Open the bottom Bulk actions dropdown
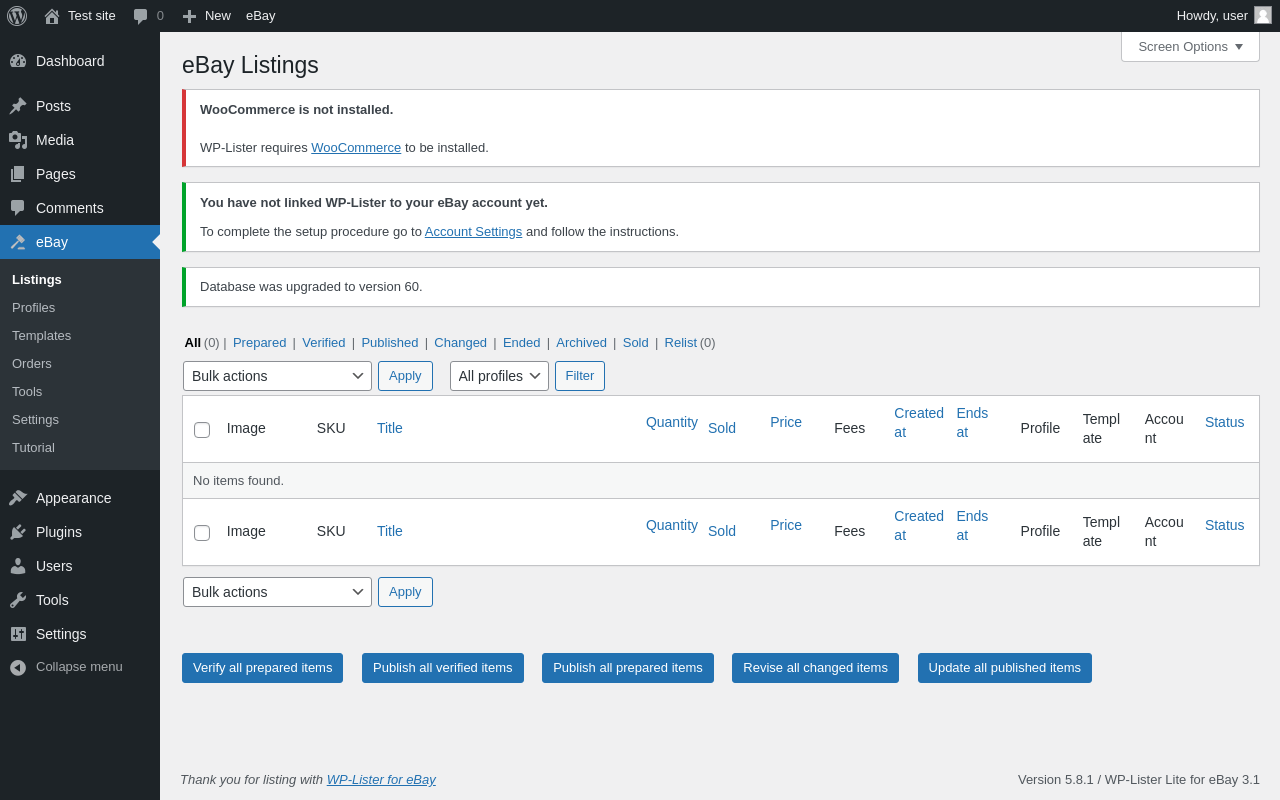The height and width of the screenshot is (800, 1280). click(x=277, y=592)
